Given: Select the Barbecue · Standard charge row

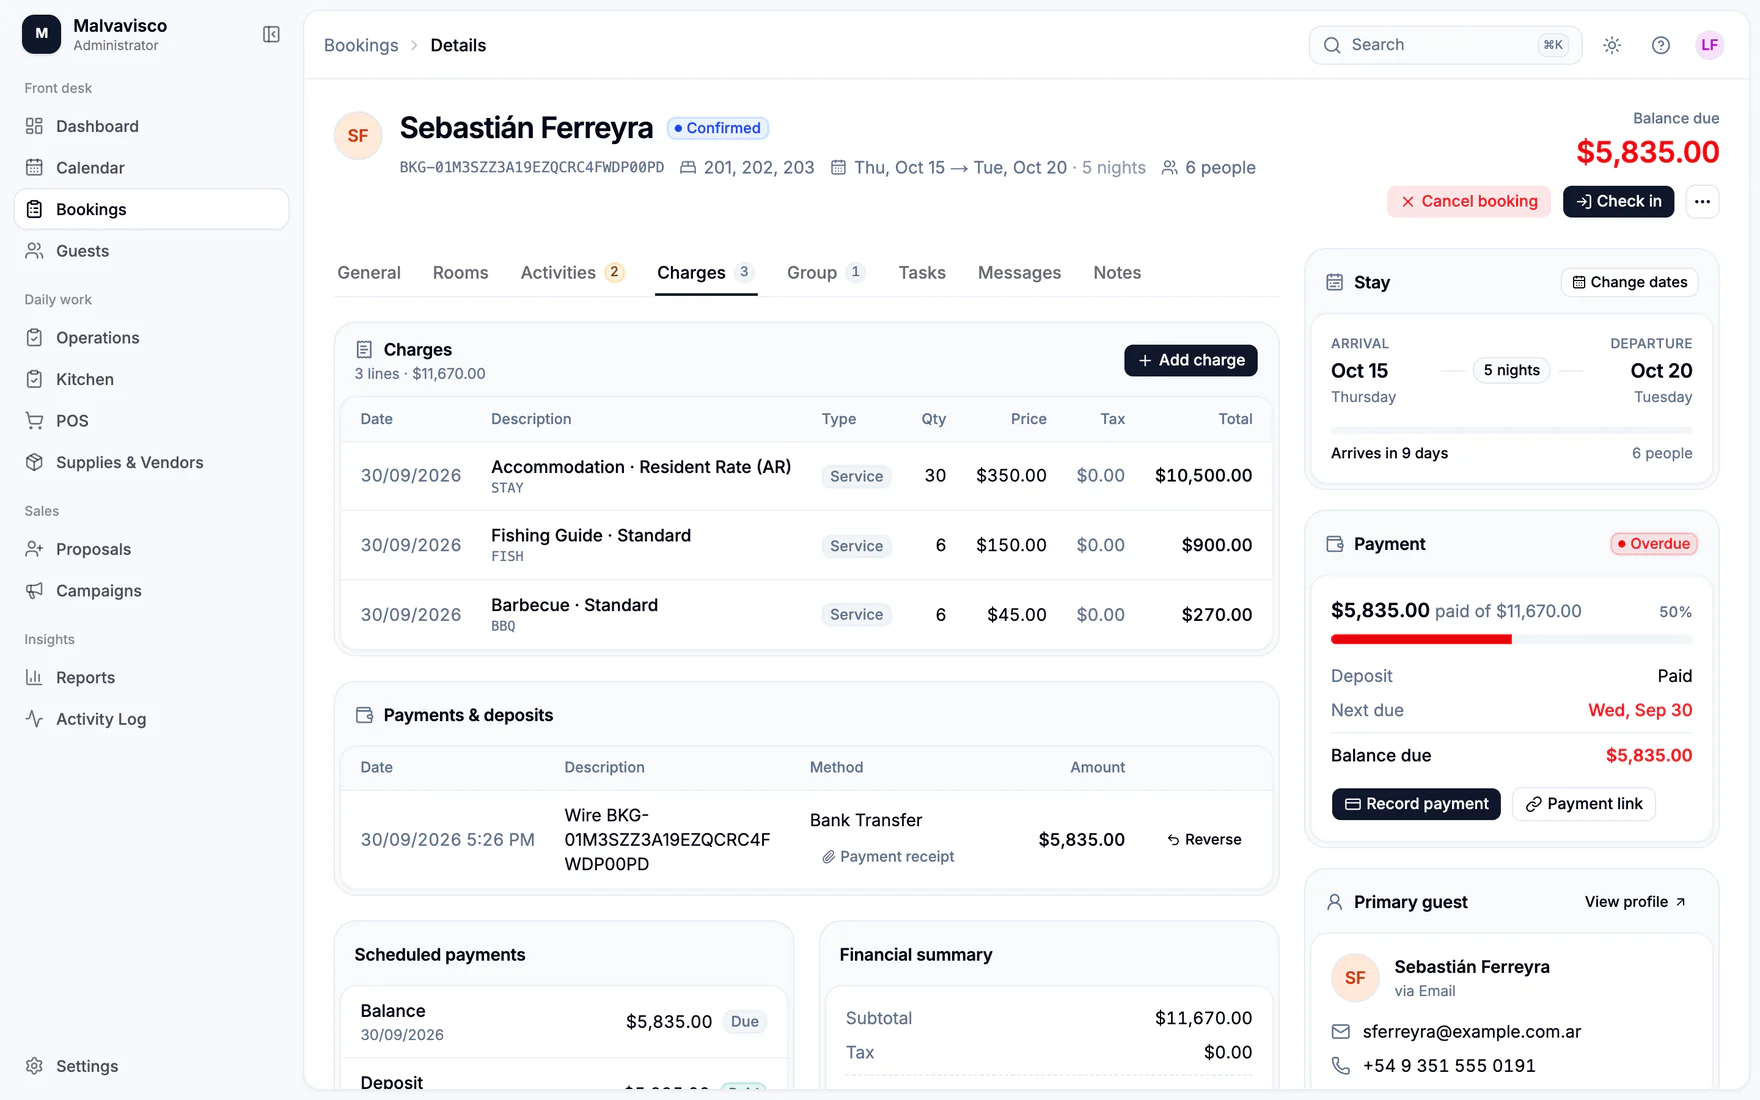Looking at the screenshot, I should (806, 615).
